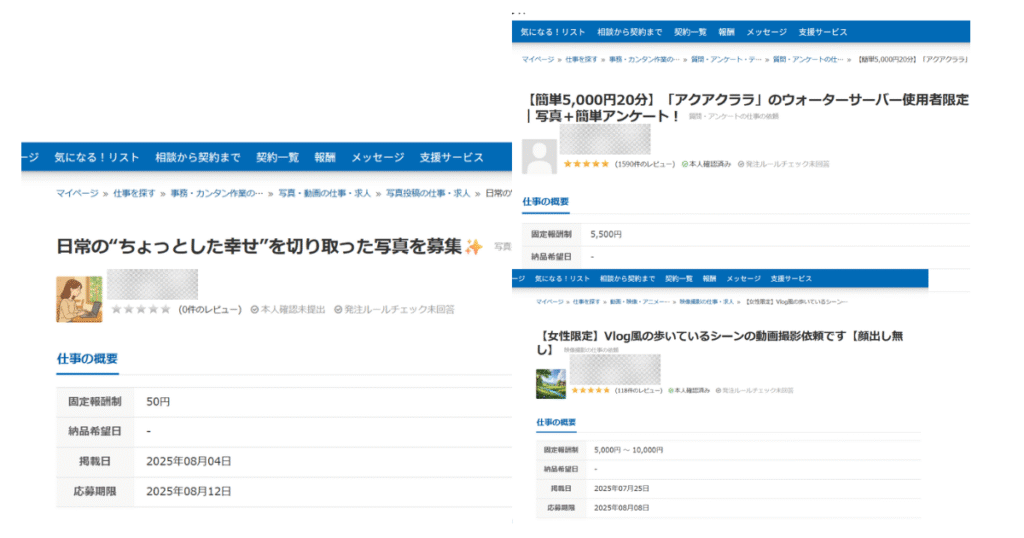
Task: Follow the 仕事を探す breadcrumb on the 日常 page
Action: click(x=135, y=193)
